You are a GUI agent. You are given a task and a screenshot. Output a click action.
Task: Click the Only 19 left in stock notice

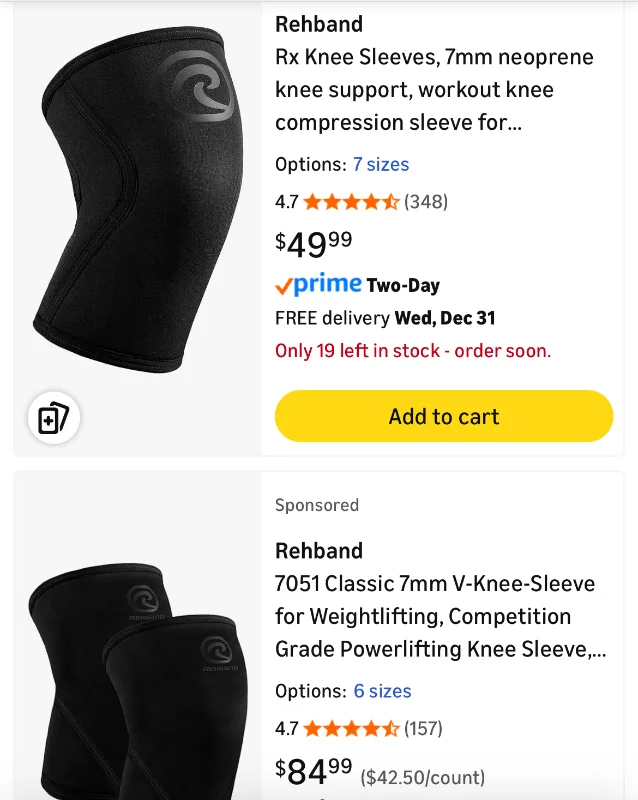coord(413,351)
